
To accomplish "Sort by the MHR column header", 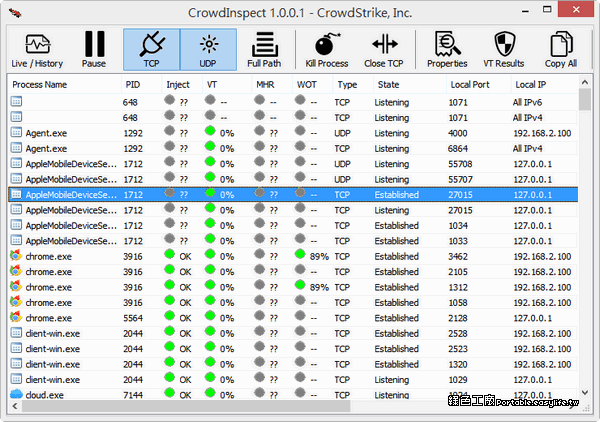I will (272, 85).
